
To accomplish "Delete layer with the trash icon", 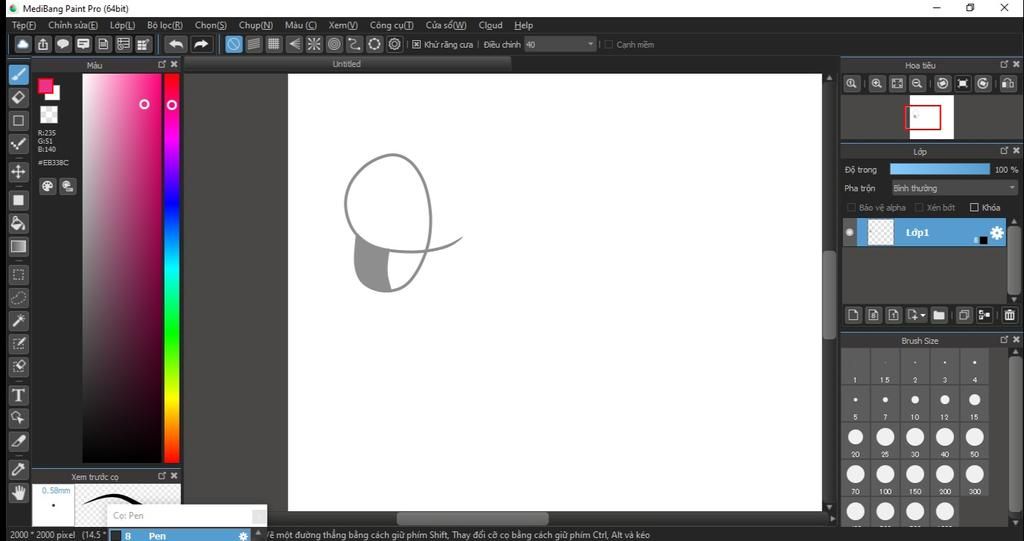I will click(x=1010, y=315).
